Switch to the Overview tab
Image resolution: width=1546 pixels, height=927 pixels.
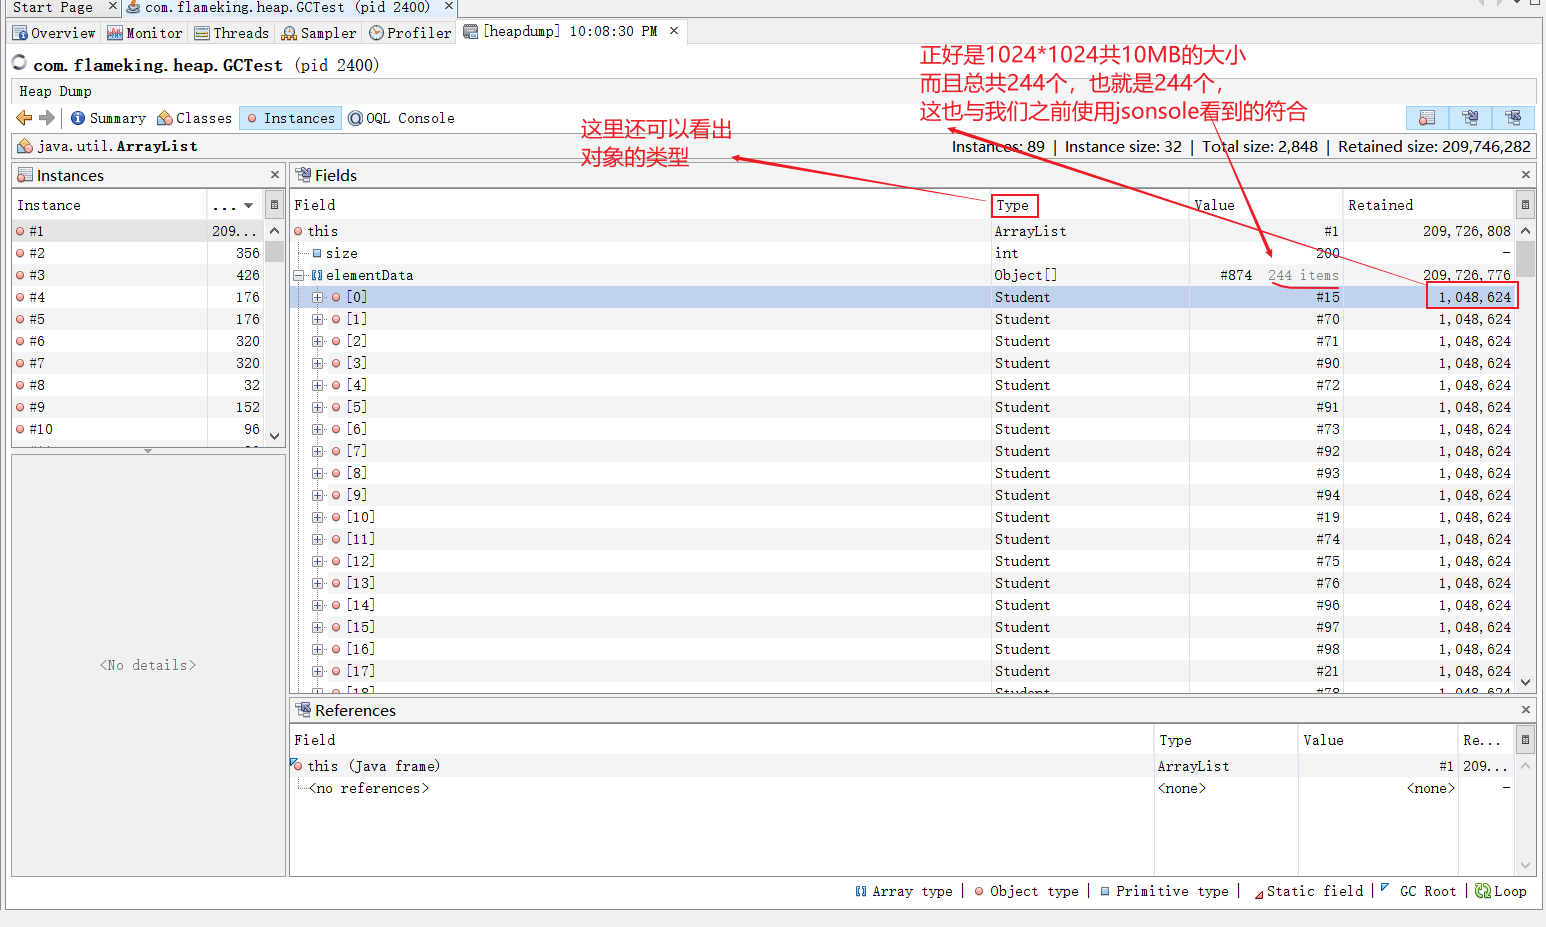[x=54, y=33]
